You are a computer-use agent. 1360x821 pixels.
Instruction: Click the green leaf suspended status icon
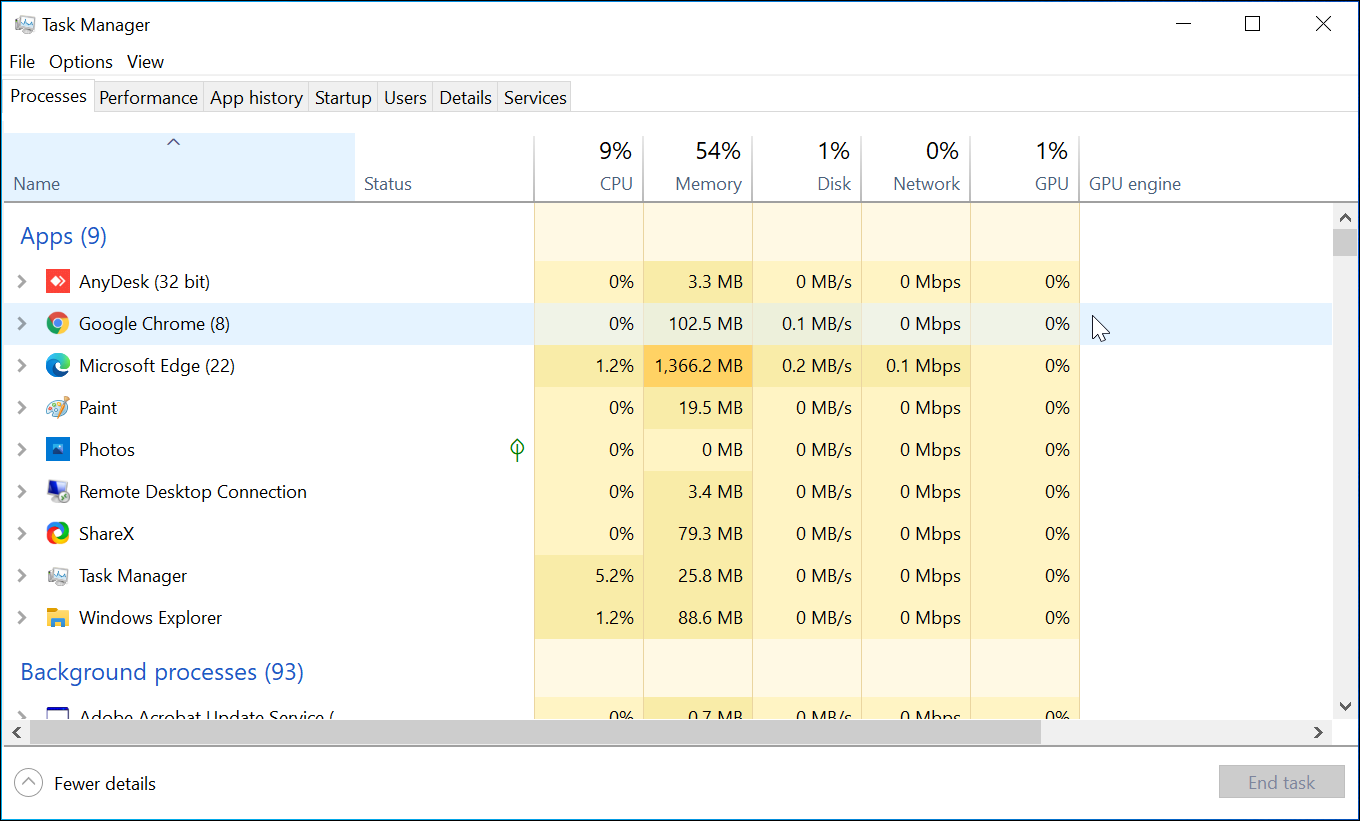[x=517, y=450]
